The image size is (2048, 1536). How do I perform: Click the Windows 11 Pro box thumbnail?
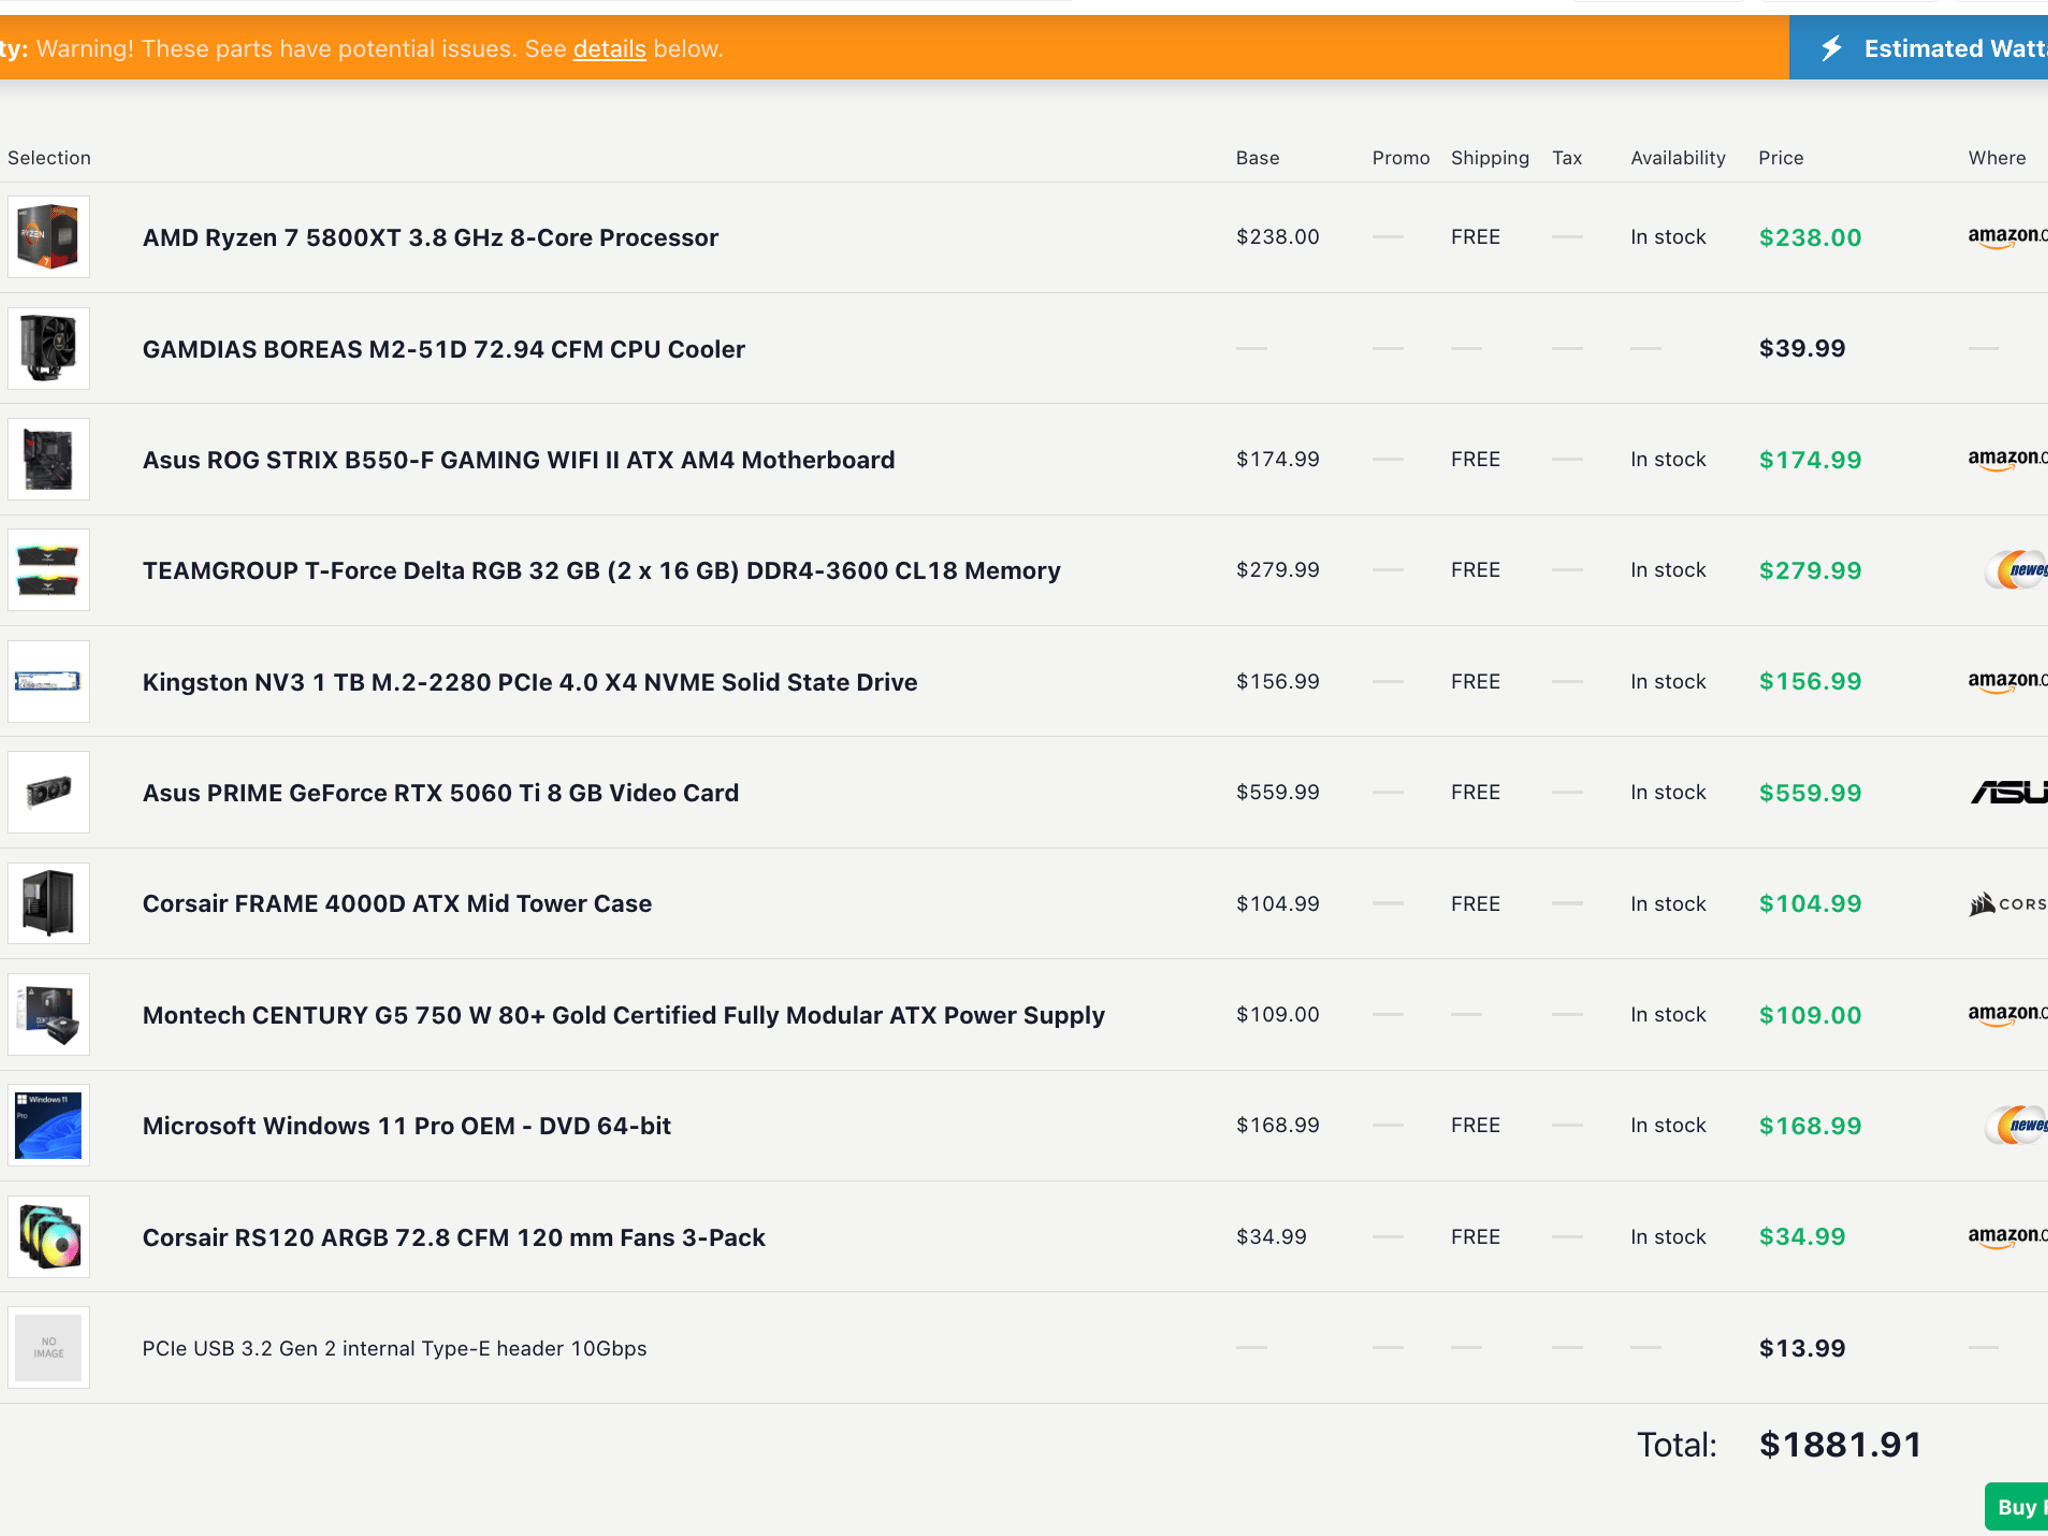(48, 1125)
